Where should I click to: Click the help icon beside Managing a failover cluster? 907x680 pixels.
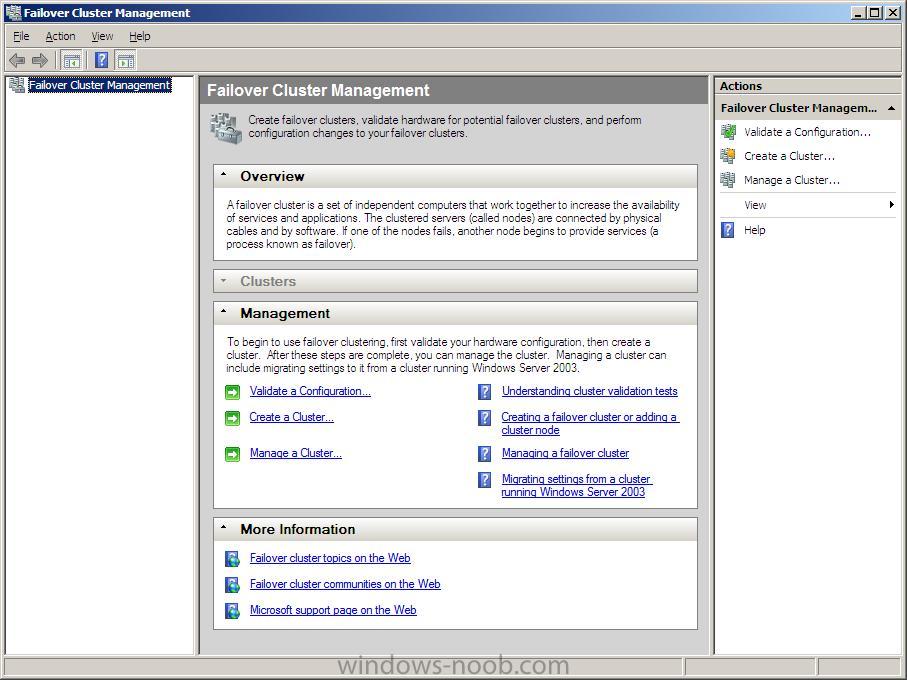(485, 454)
